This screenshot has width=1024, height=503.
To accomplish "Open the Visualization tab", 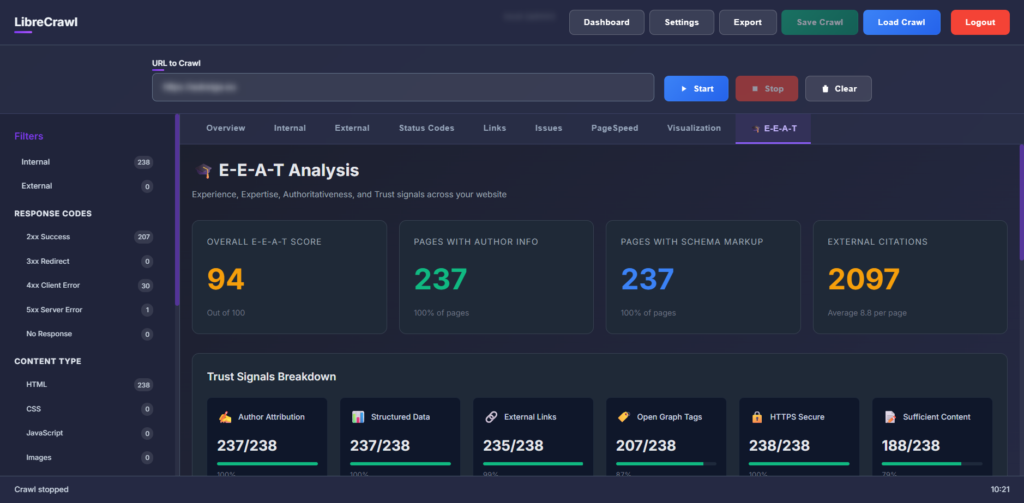I will (x=694, y=128).
